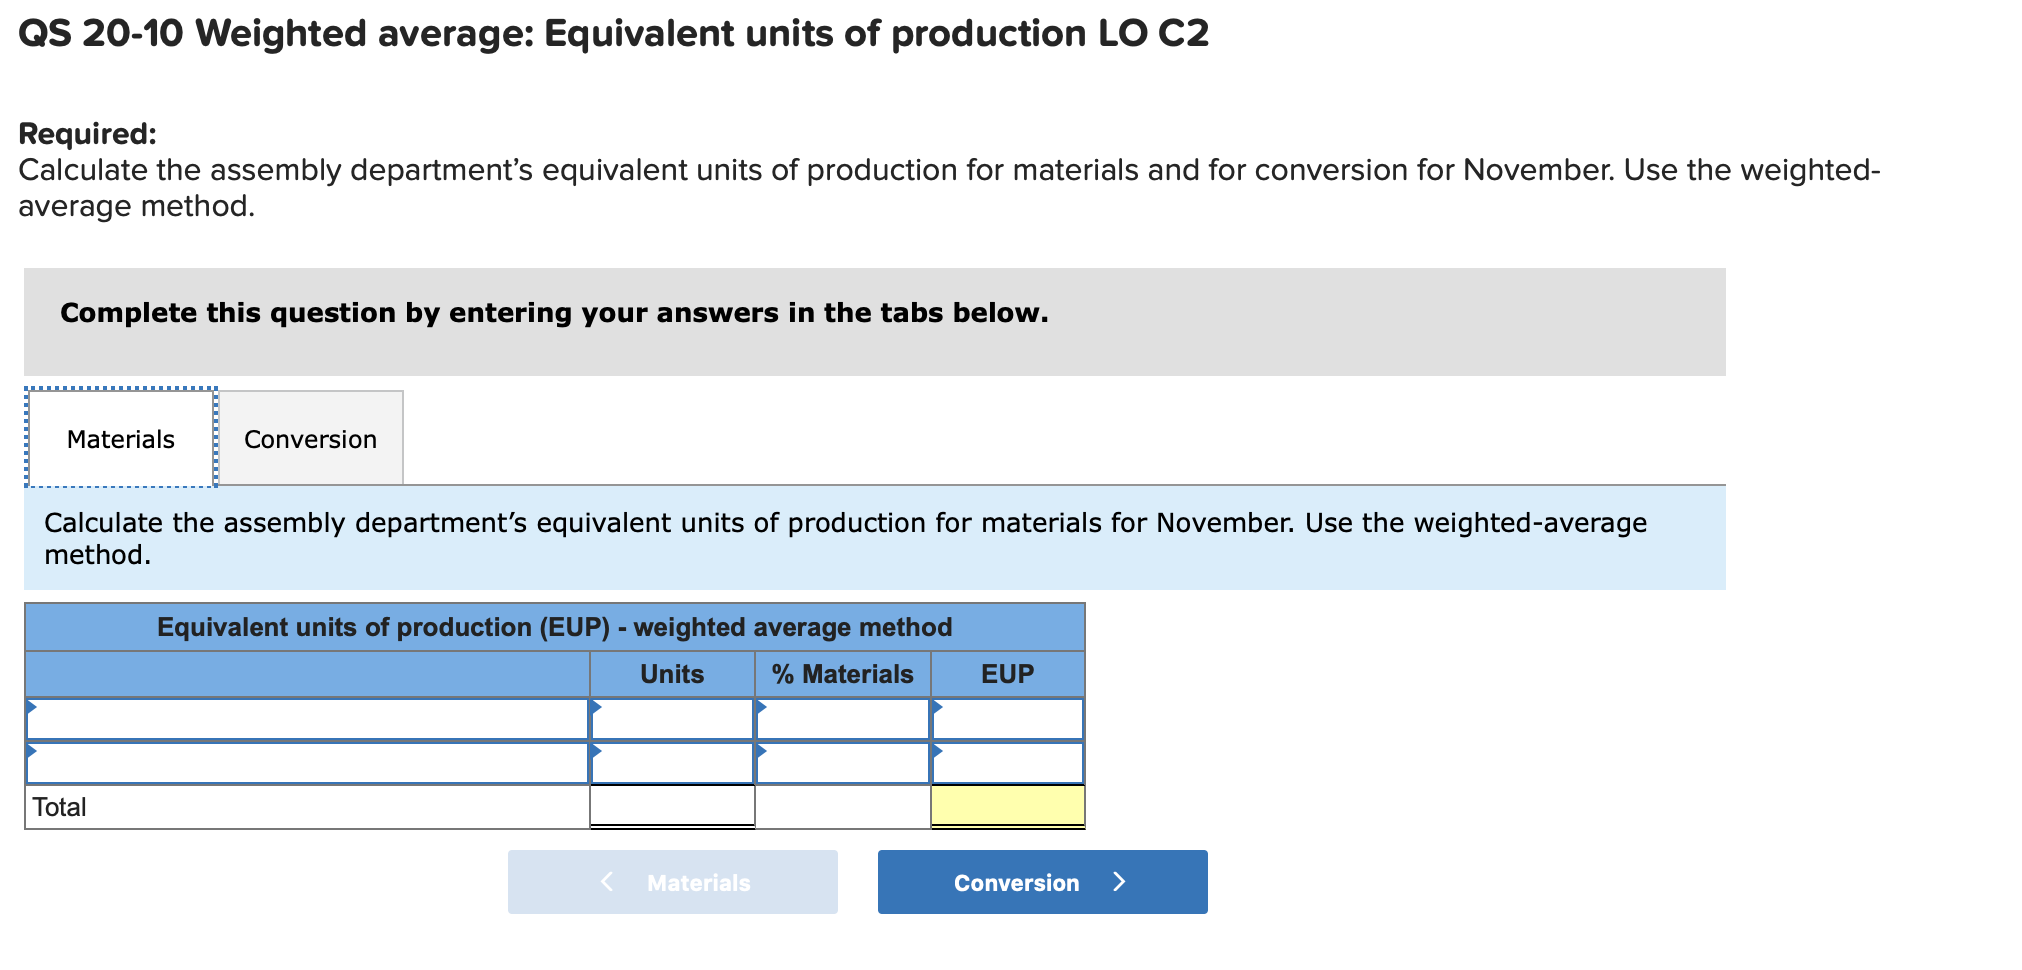Viewport: 2022px width, 970px height.
Task: Click the EUP table header label
Action: 1007,673
